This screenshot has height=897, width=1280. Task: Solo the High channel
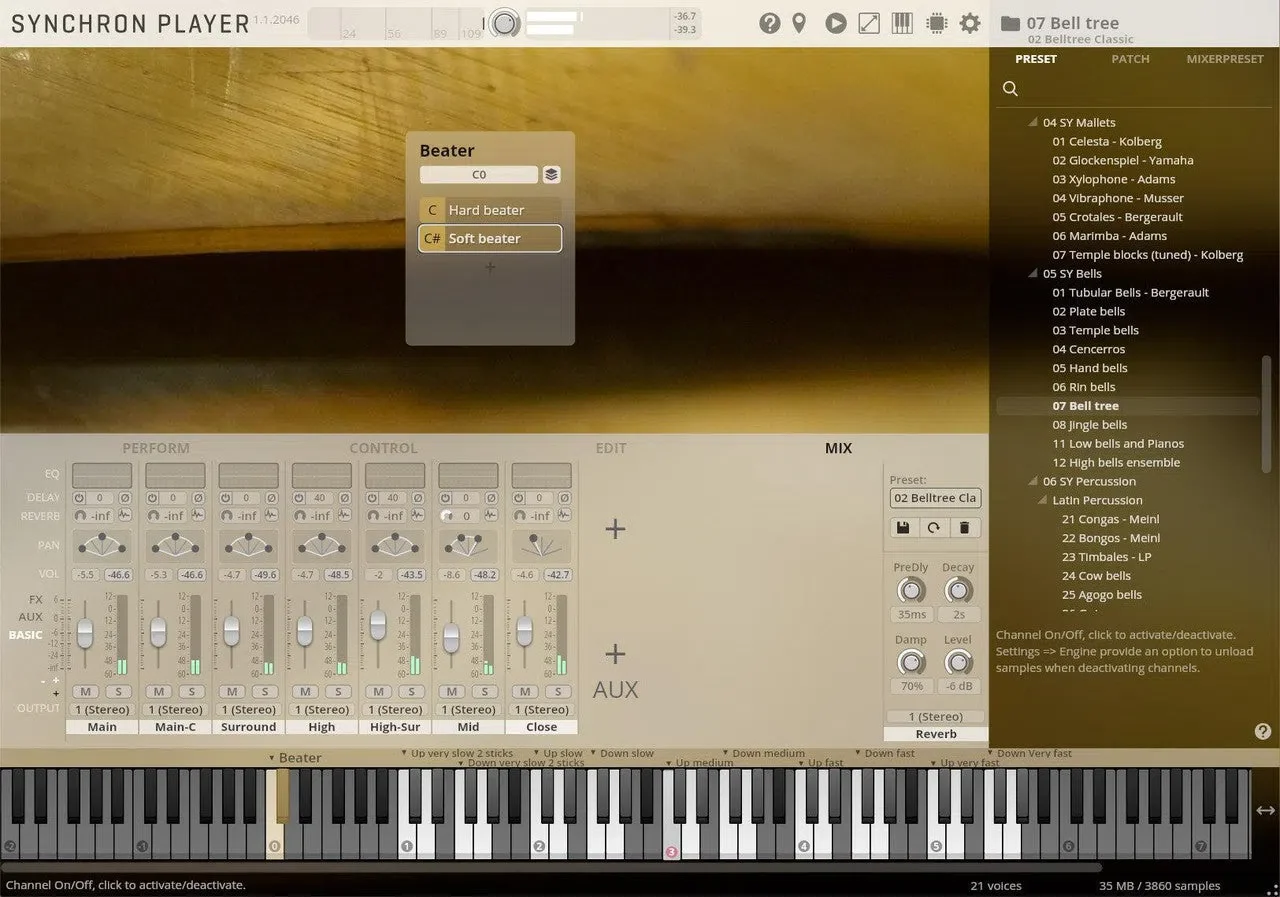point(338,691)
